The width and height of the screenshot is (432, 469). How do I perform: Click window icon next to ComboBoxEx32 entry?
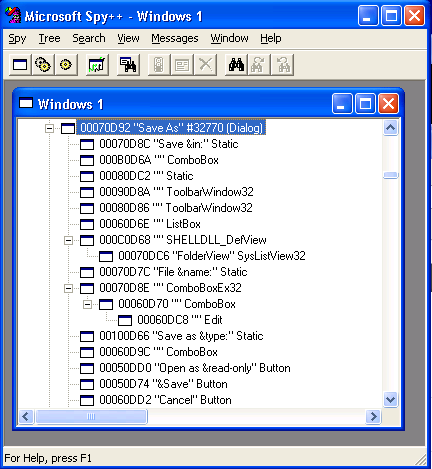coord(87,288)
